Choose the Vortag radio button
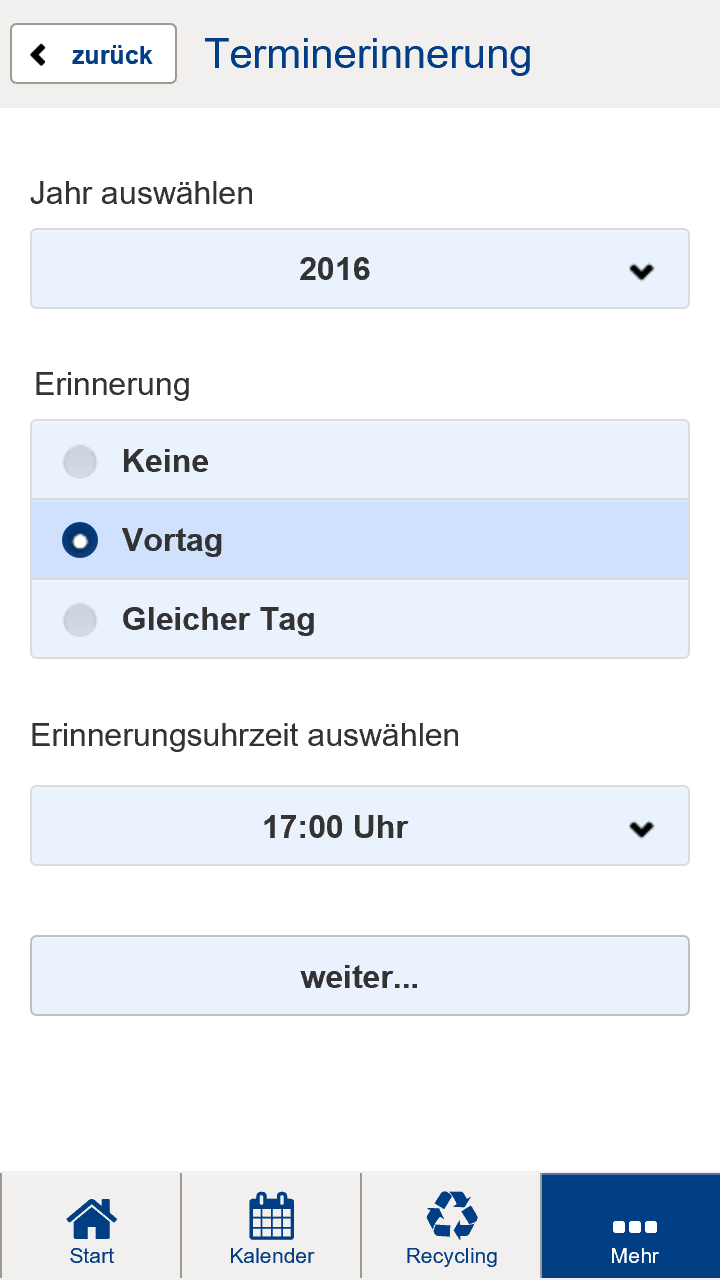The image size is (720, 1280). click(x=80, y=541)
